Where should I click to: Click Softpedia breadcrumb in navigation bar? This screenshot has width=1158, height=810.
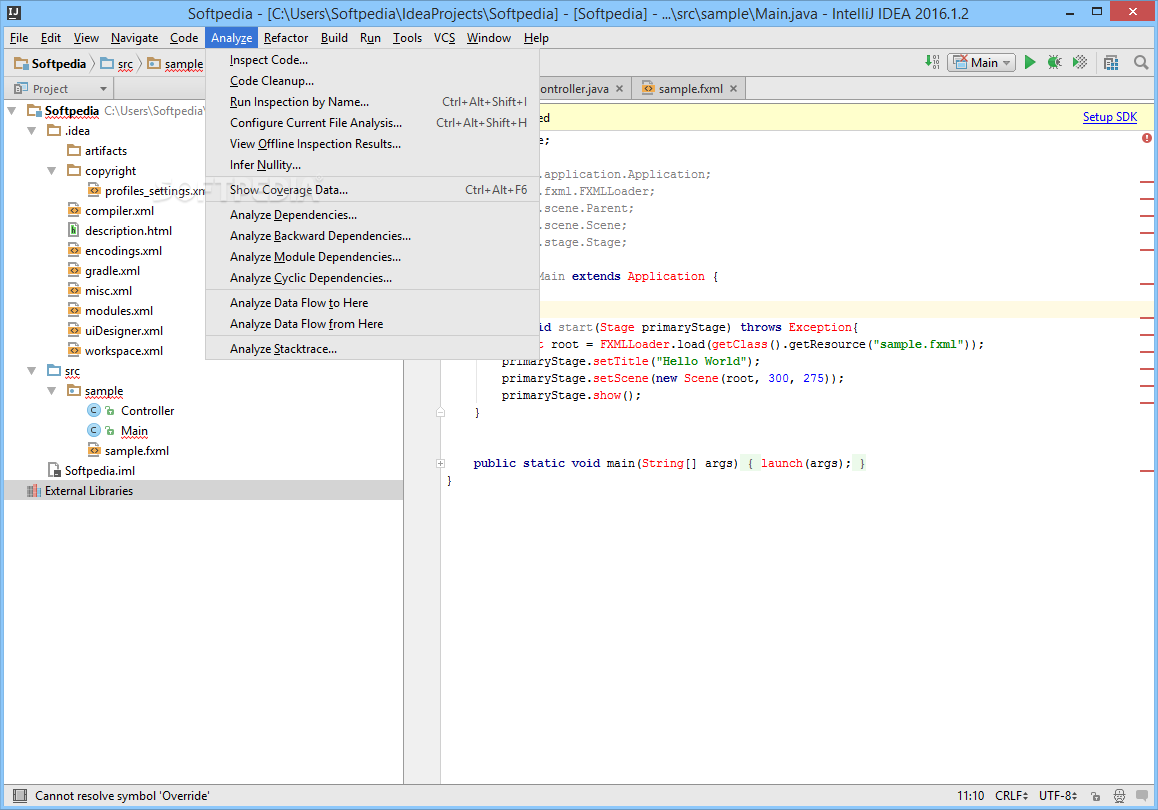pos(50,64)
